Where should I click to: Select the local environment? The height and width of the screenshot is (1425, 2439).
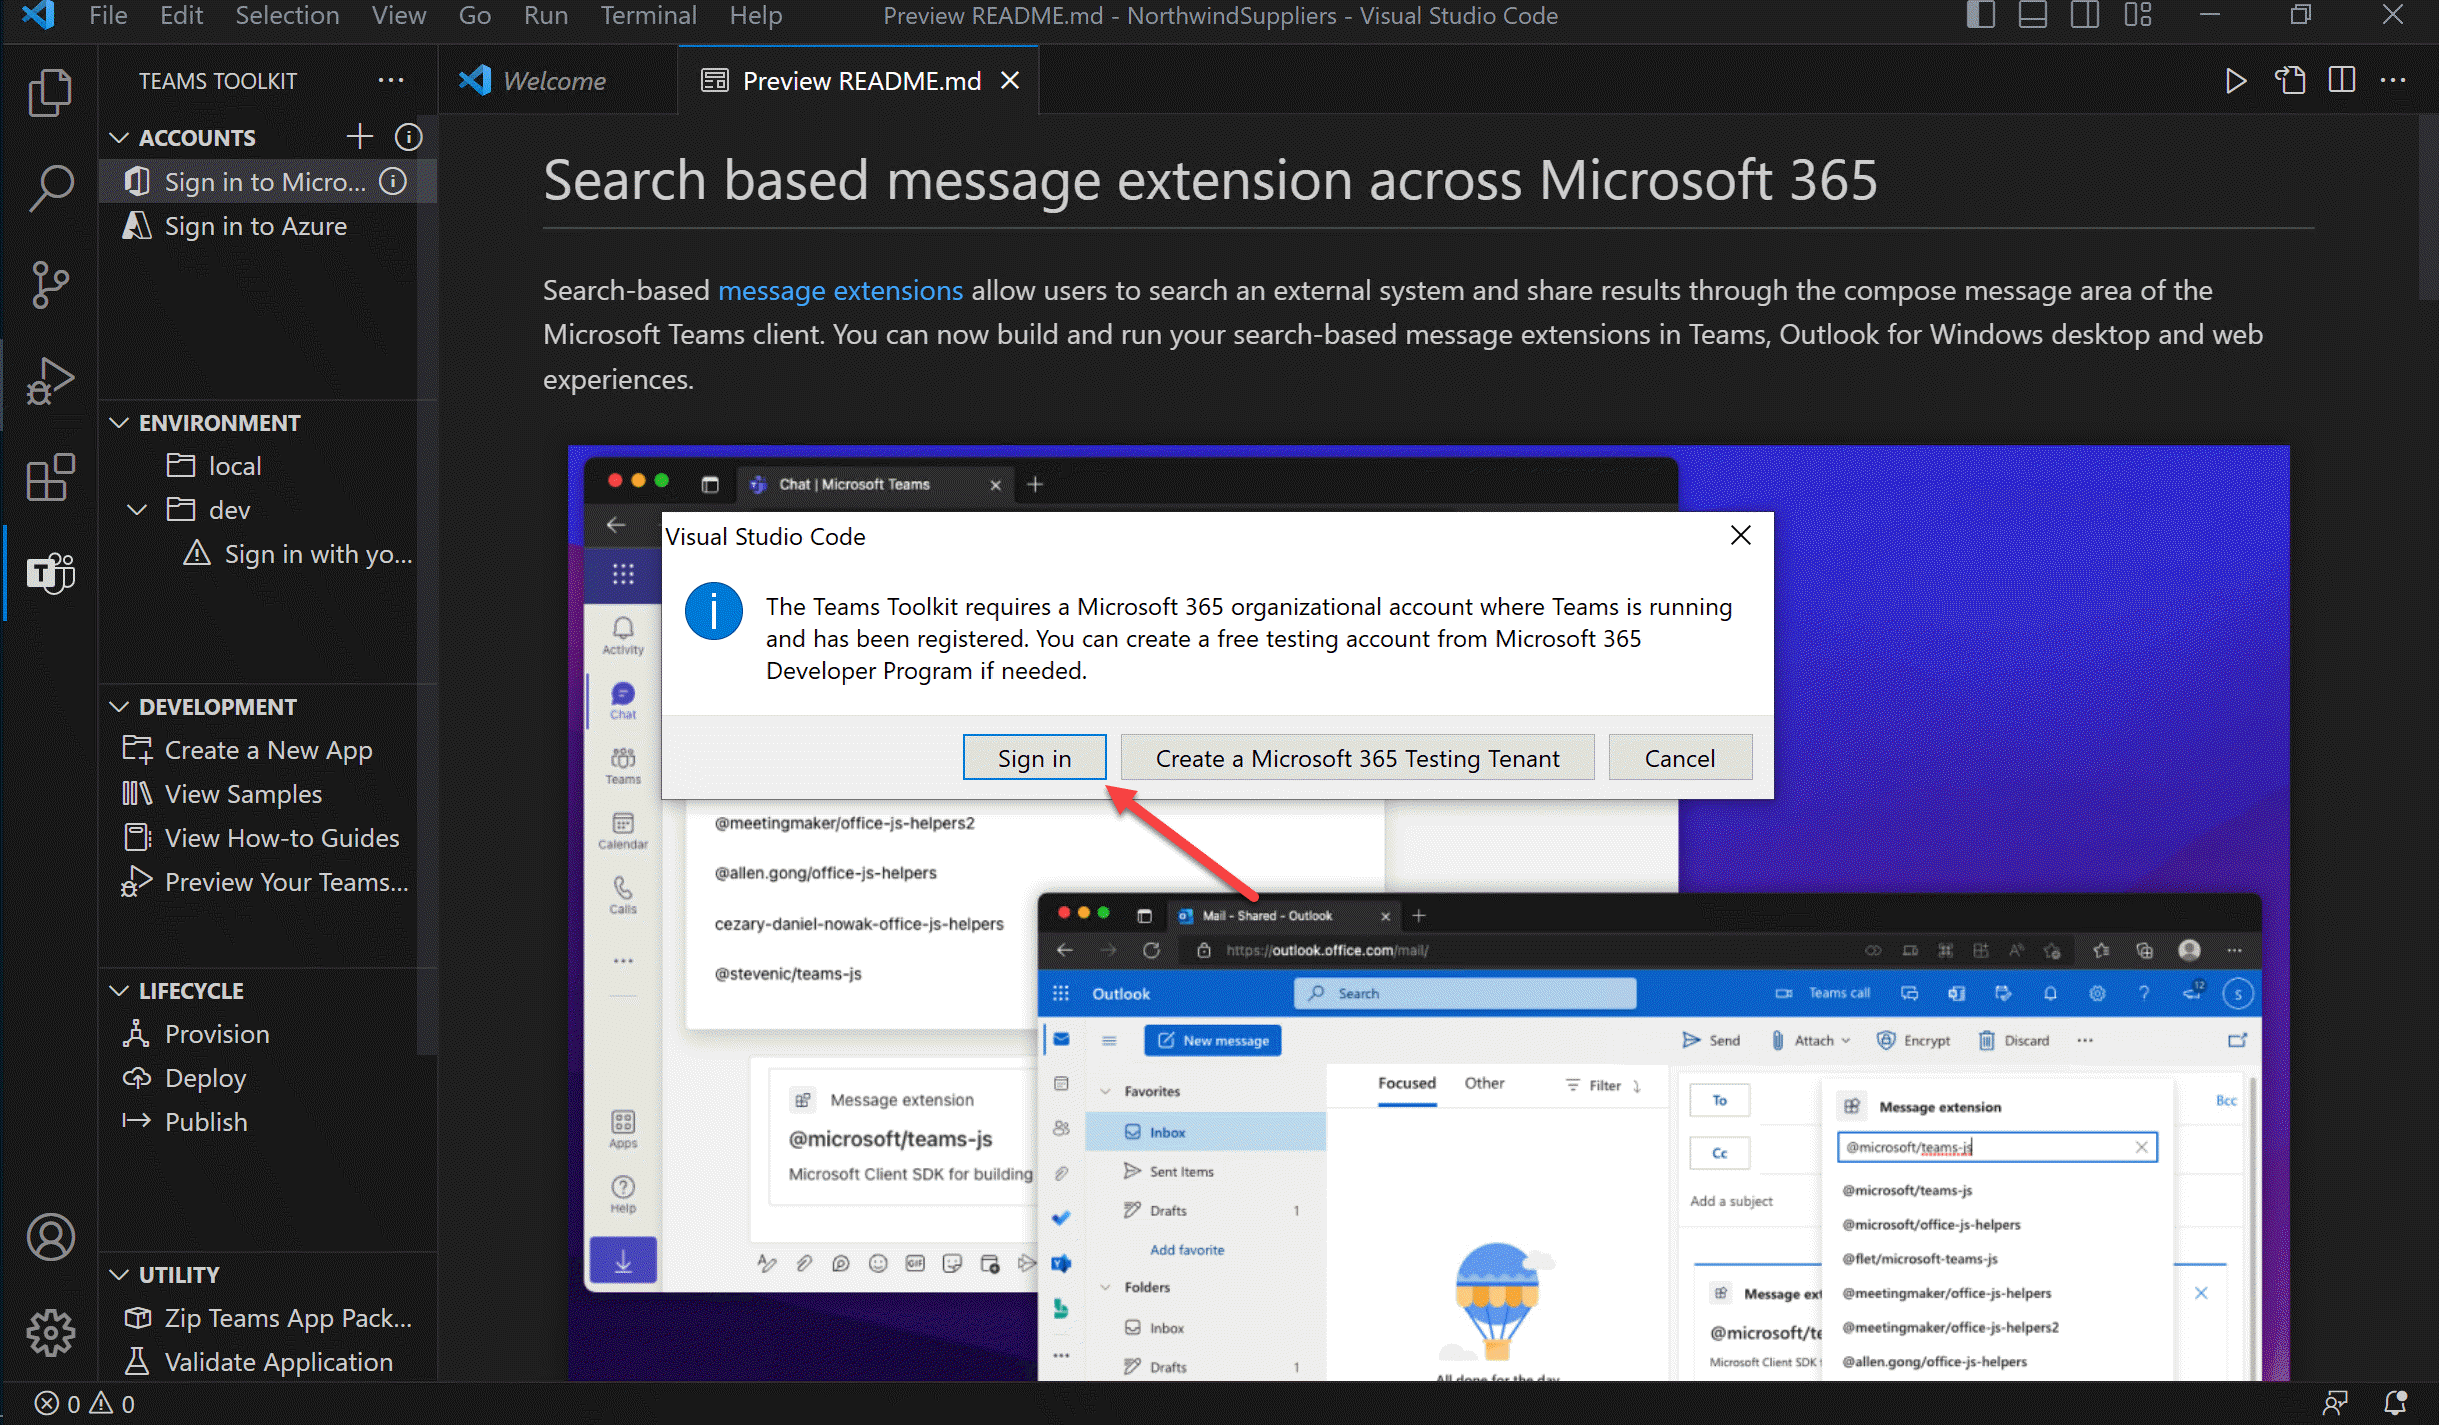[x=235, y=466]
